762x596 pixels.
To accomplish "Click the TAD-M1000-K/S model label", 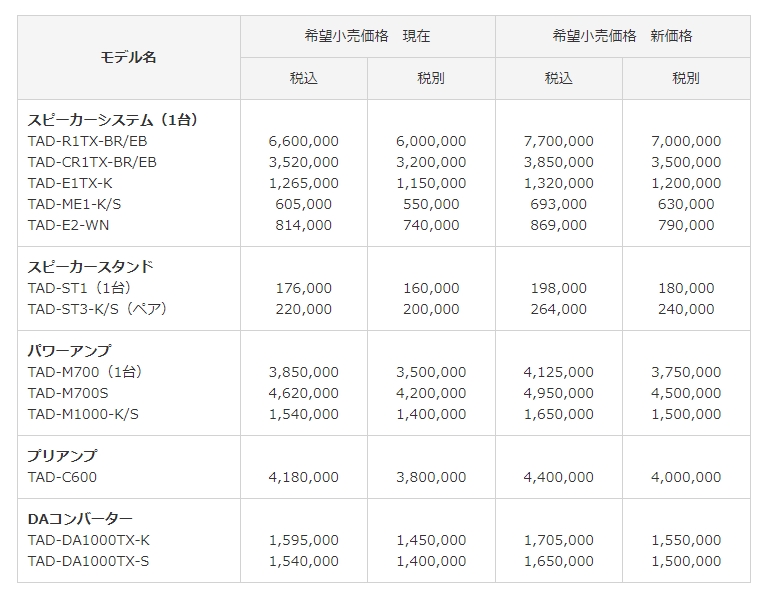I will [83, 414].
